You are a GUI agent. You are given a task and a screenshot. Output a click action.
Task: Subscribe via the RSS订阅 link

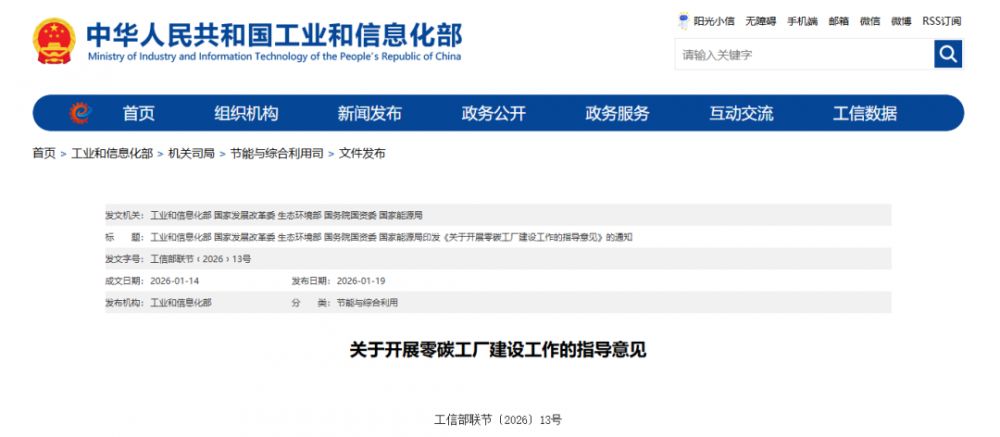[x=941, y=21]
